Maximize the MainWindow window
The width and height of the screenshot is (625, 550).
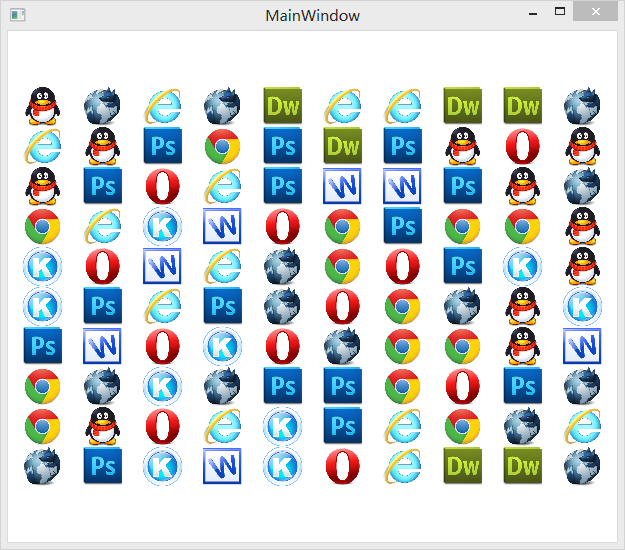[560, 12]
